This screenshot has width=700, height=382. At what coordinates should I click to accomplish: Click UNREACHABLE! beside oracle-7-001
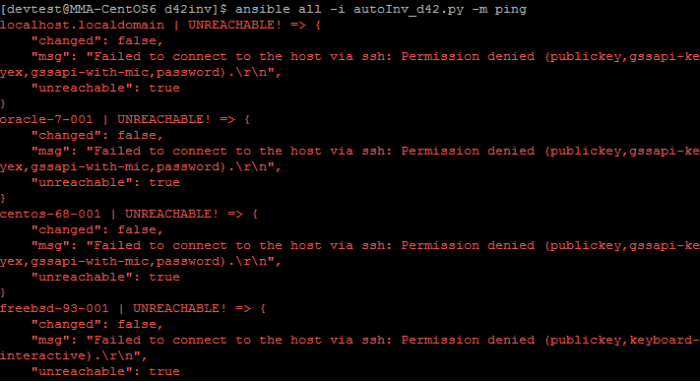[164, 120]
